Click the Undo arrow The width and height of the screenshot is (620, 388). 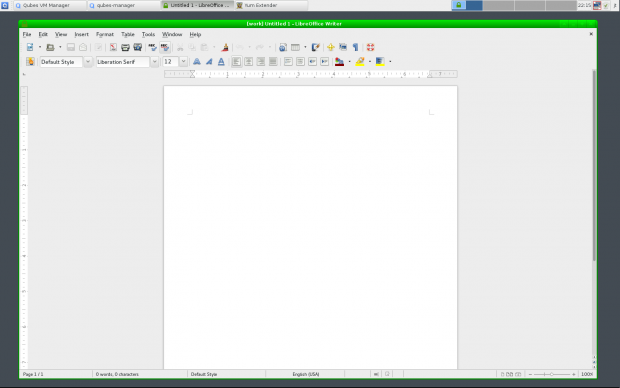pyautogui.click(x=240, y=47)
